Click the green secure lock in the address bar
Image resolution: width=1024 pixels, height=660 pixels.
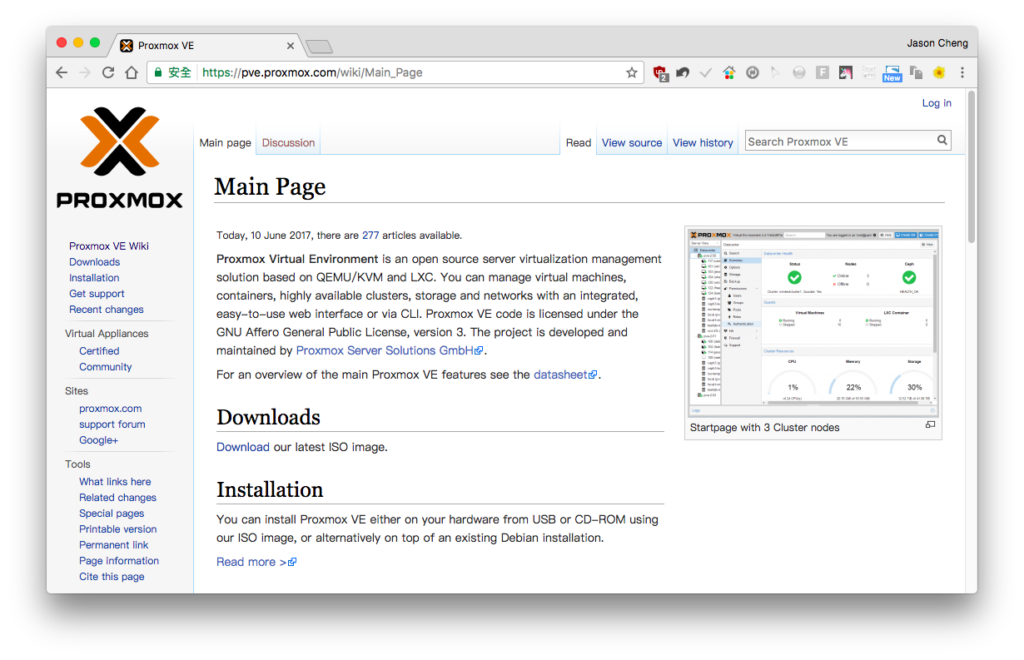point(157,72)
